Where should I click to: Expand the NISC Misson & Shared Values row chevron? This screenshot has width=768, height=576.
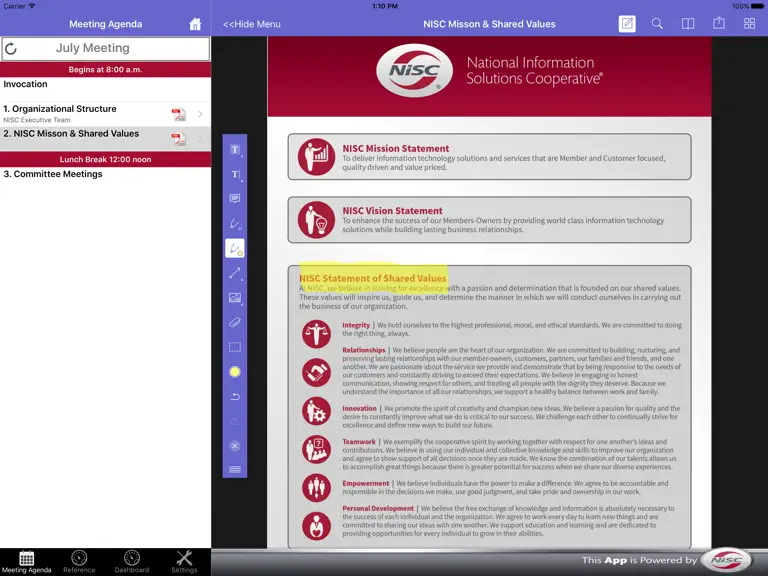200,139
